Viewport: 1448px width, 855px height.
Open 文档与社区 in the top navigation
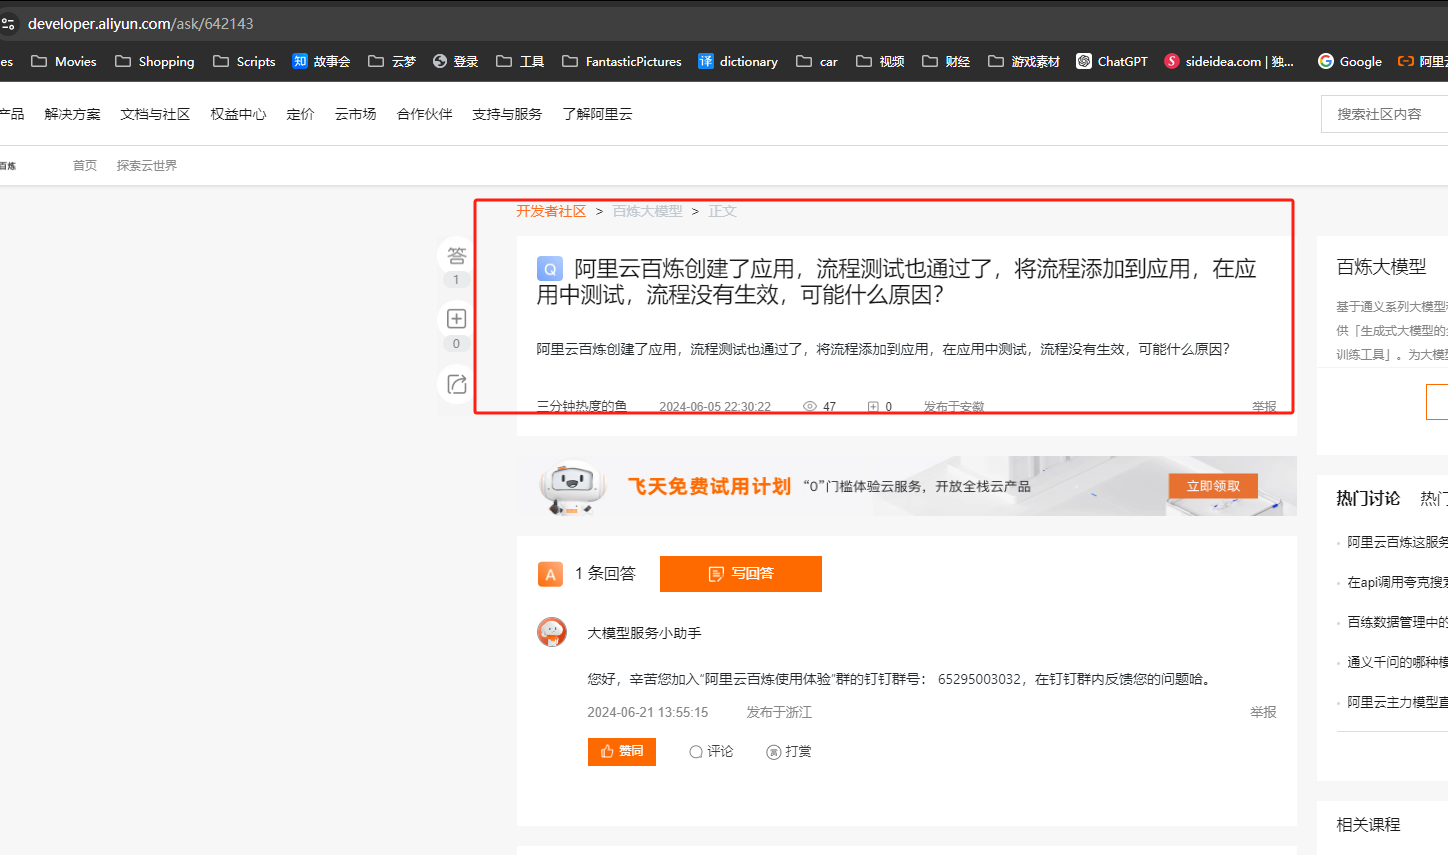click(155, 114)
